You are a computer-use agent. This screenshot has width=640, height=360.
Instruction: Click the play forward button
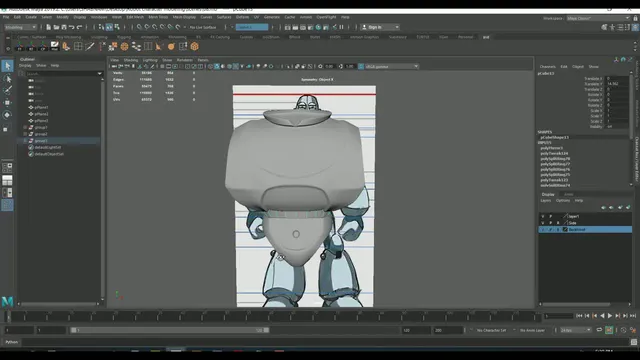point(610,316)
